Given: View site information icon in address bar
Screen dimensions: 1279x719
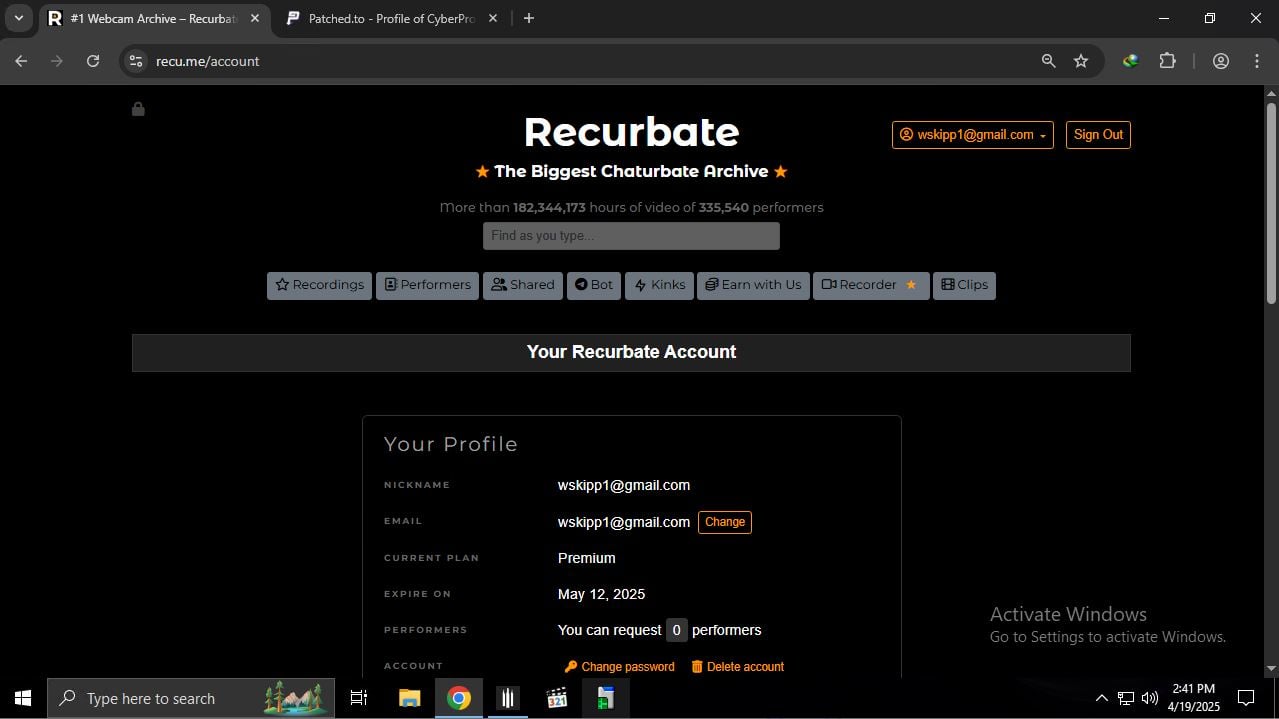Looking at the screenshot, I should (137, 61).
